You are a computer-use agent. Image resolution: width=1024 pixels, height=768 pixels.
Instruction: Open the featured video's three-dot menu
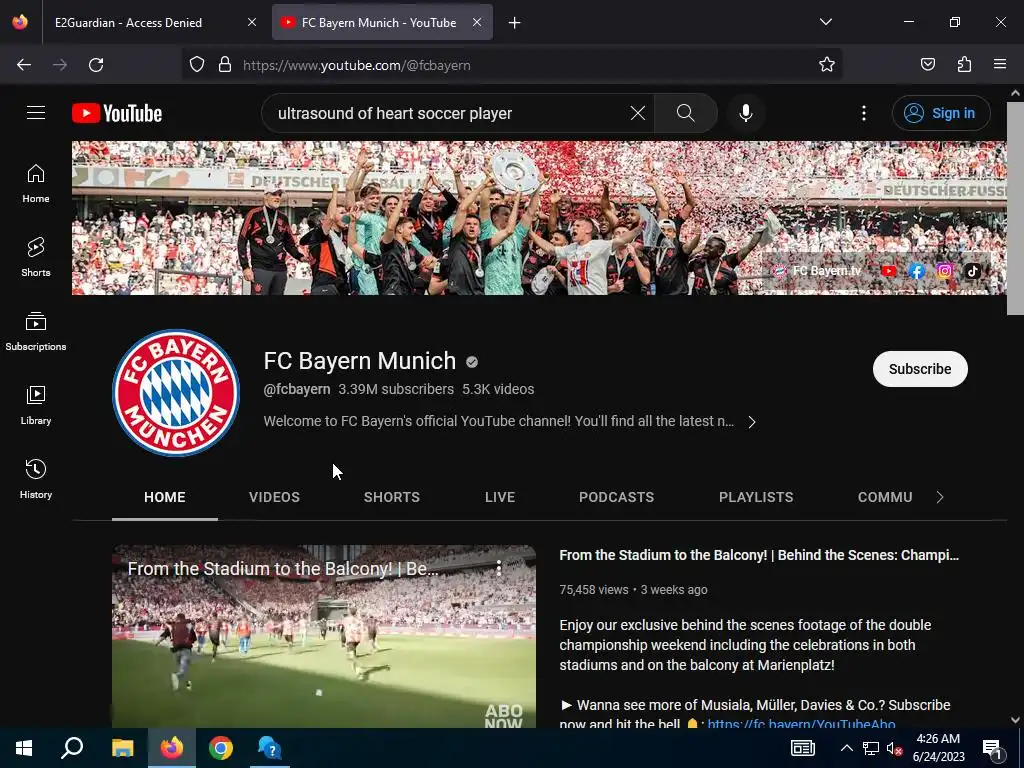499,568
